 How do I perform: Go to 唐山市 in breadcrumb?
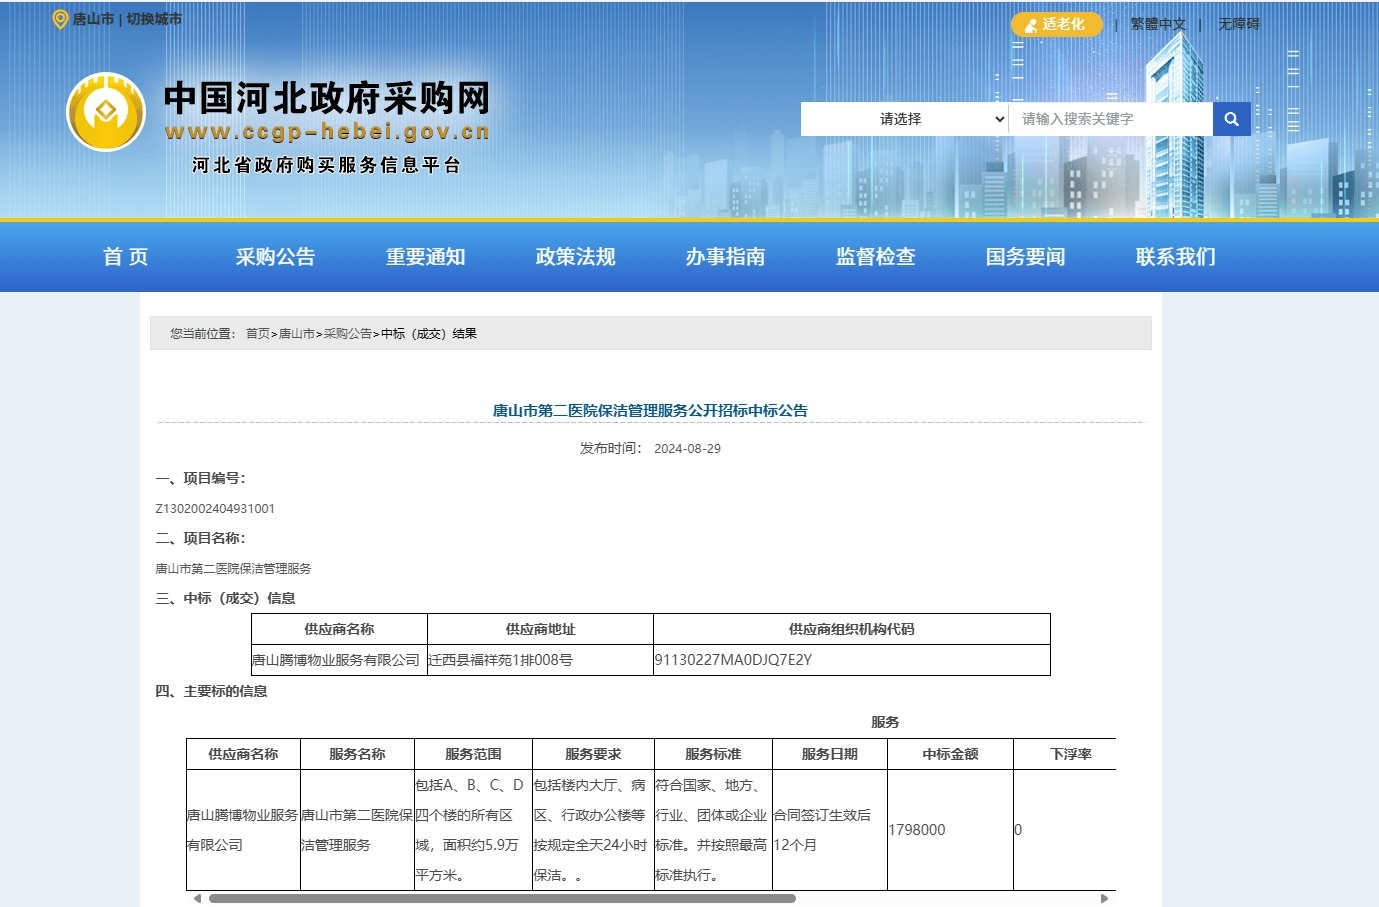(x=297, y=334)
